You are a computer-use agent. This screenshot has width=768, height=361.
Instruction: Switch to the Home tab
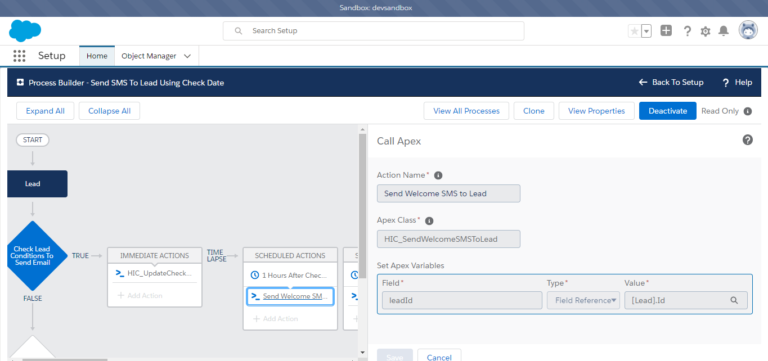pyautogui.click(x=97, y=56)
